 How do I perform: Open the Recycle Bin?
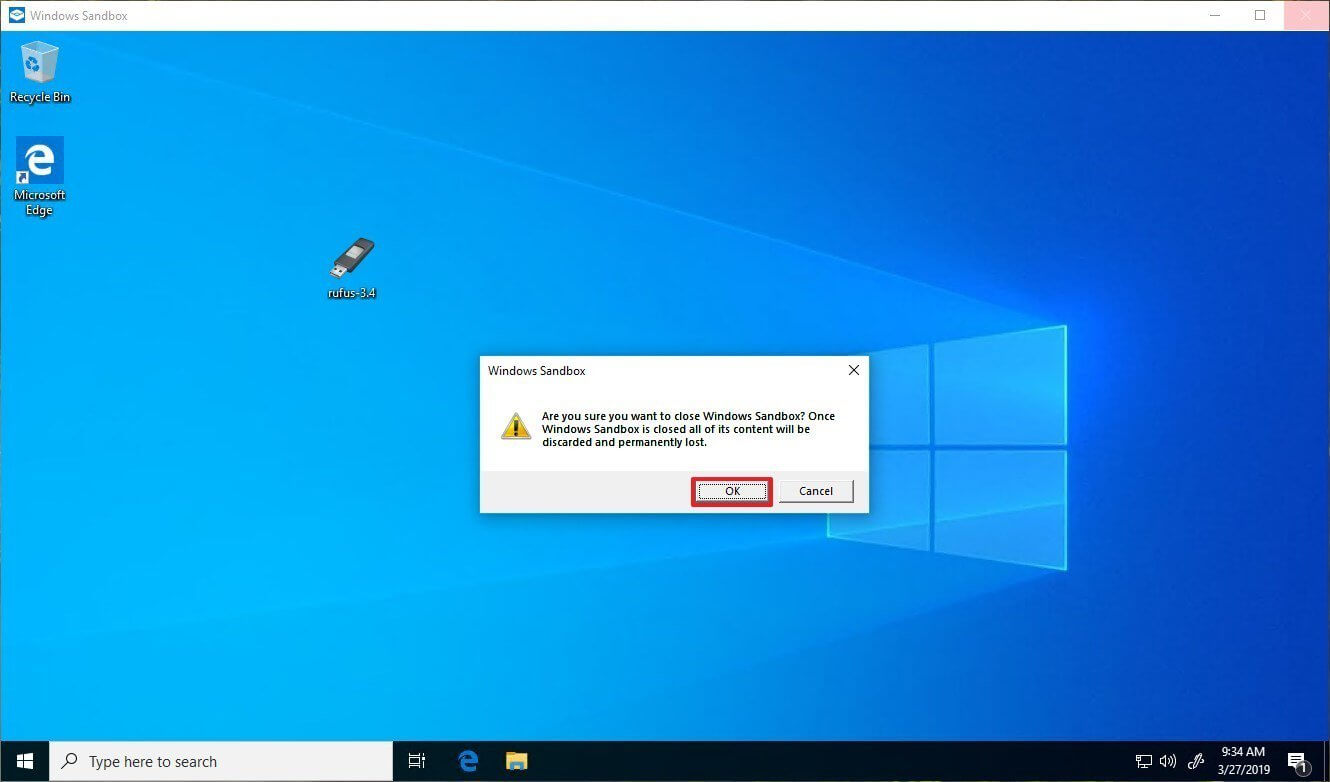[x=39, y=62]
